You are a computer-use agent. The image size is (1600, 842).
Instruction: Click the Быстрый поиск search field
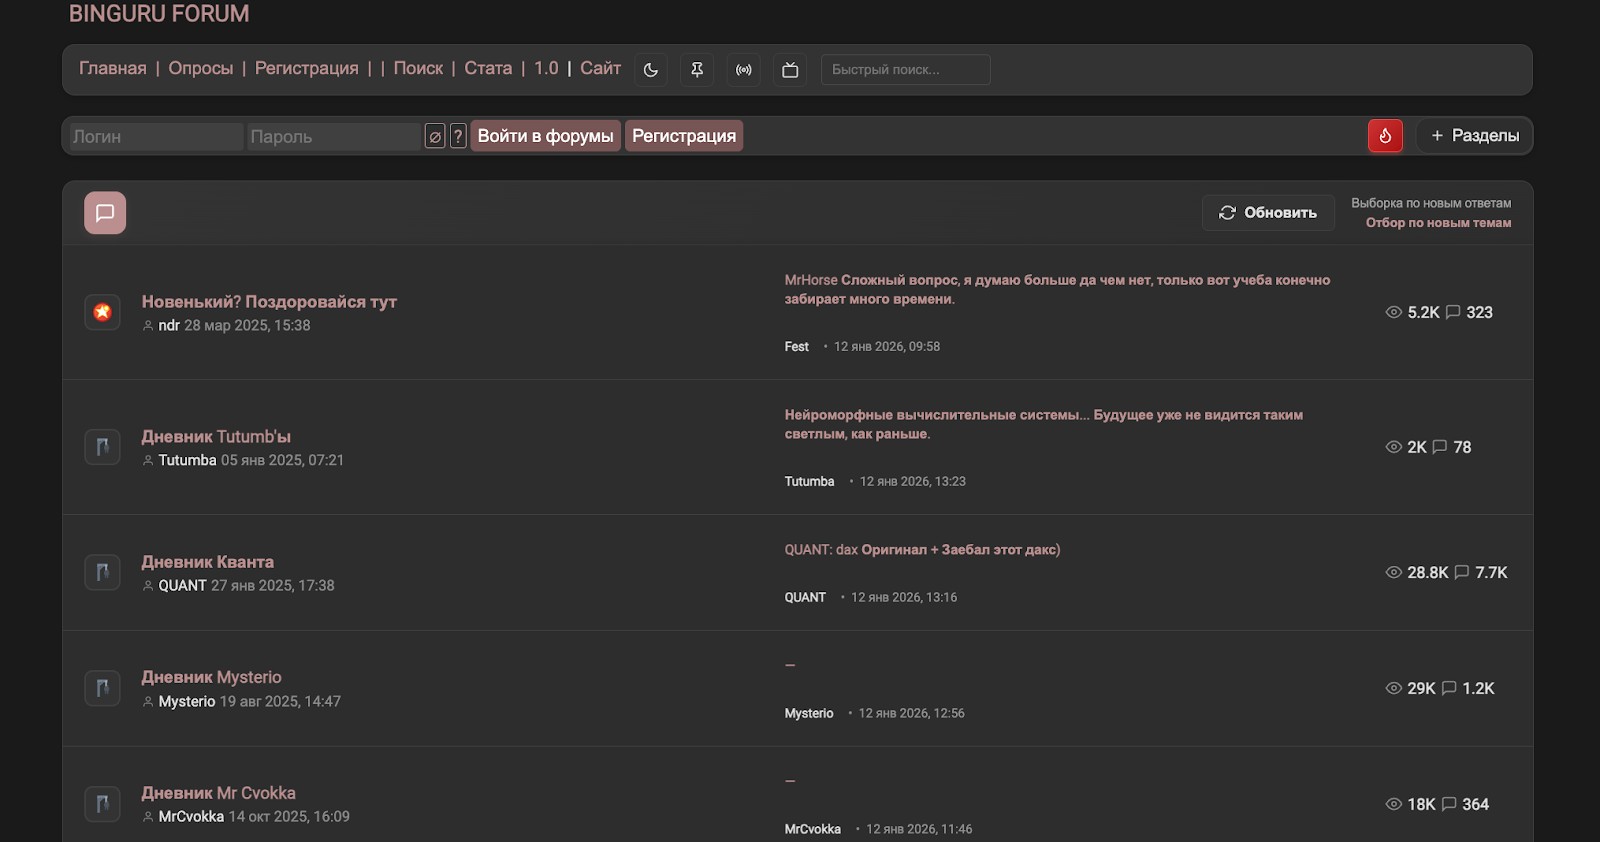point(906,70)
